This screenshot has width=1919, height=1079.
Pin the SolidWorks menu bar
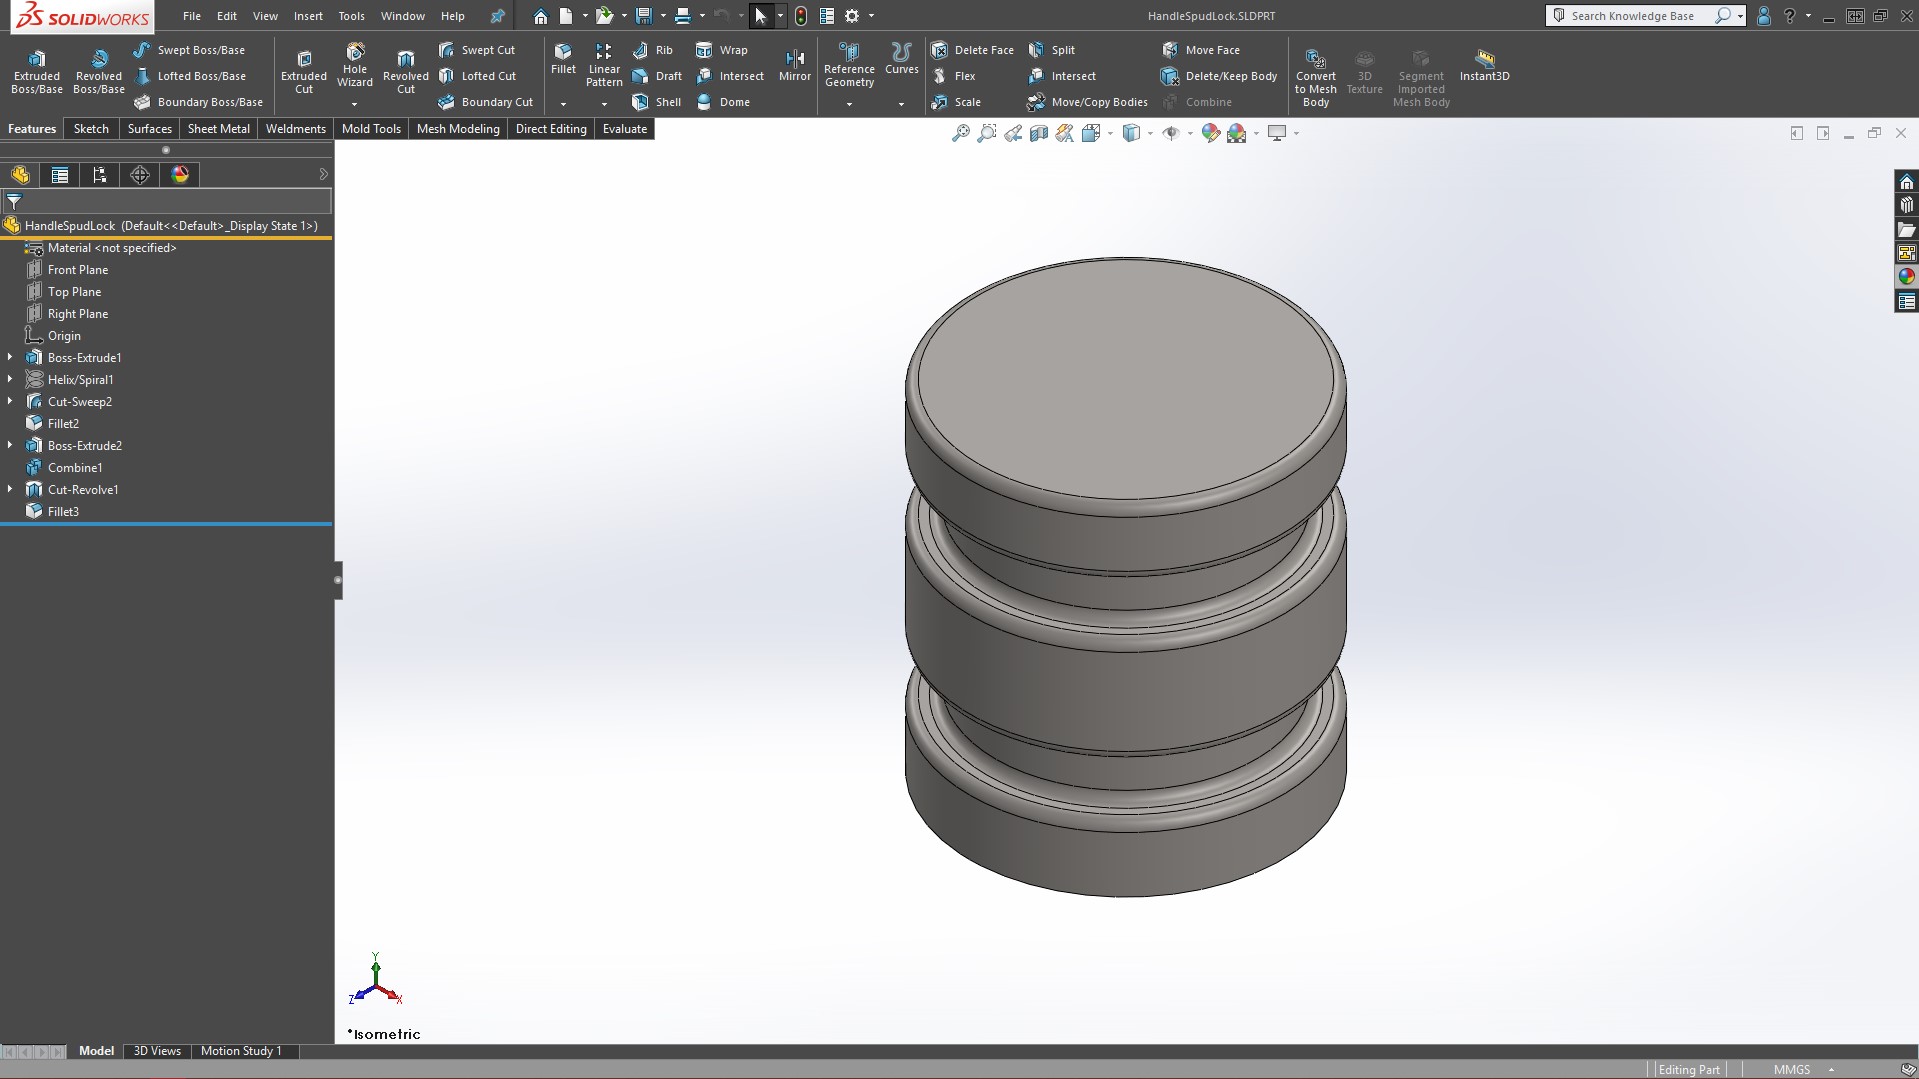(x=497, y=16)
